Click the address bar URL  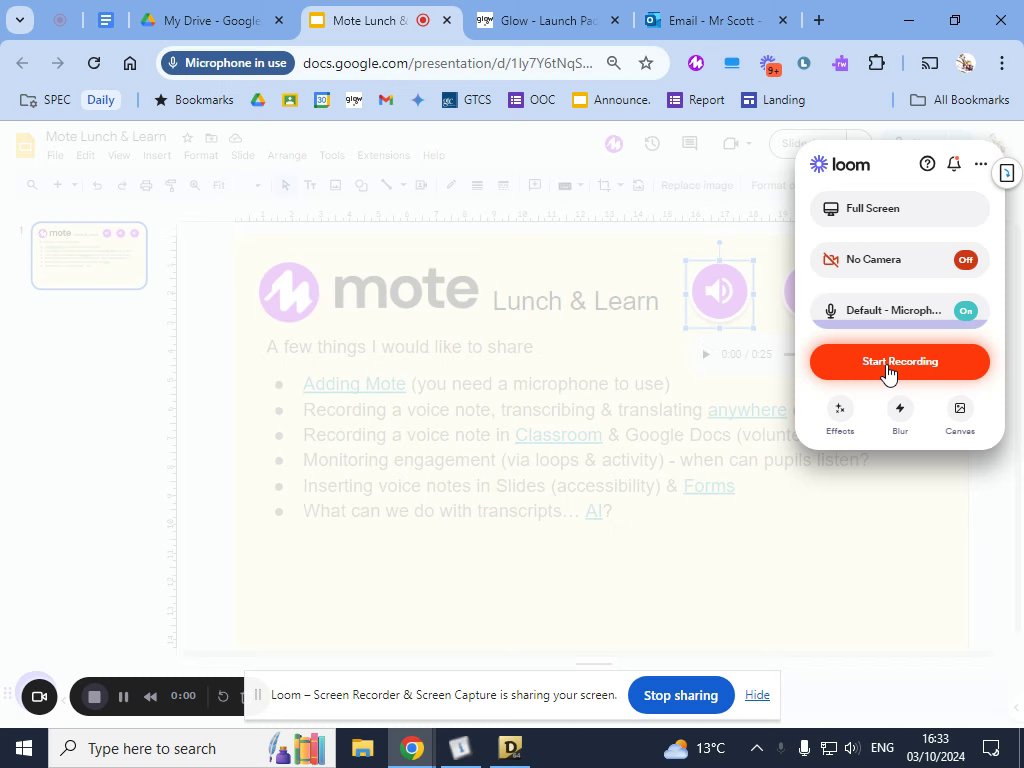coord(448,63)
